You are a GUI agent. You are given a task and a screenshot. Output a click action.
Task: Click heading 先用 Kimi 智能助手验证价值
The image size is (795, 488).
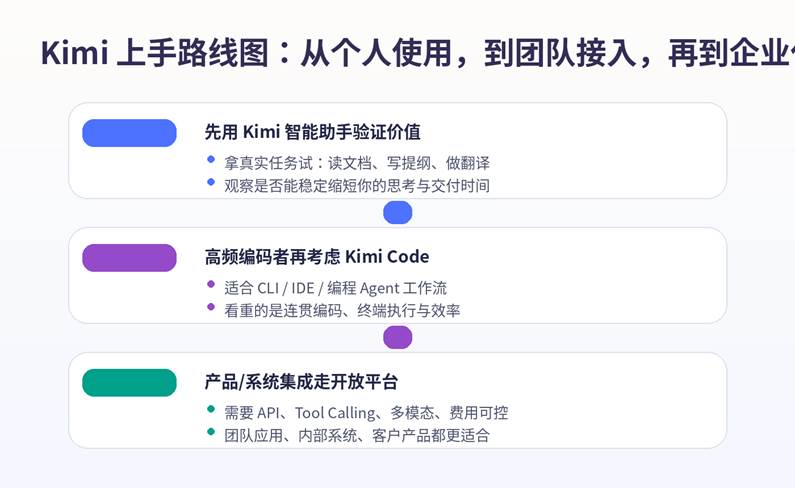(312, 132)
